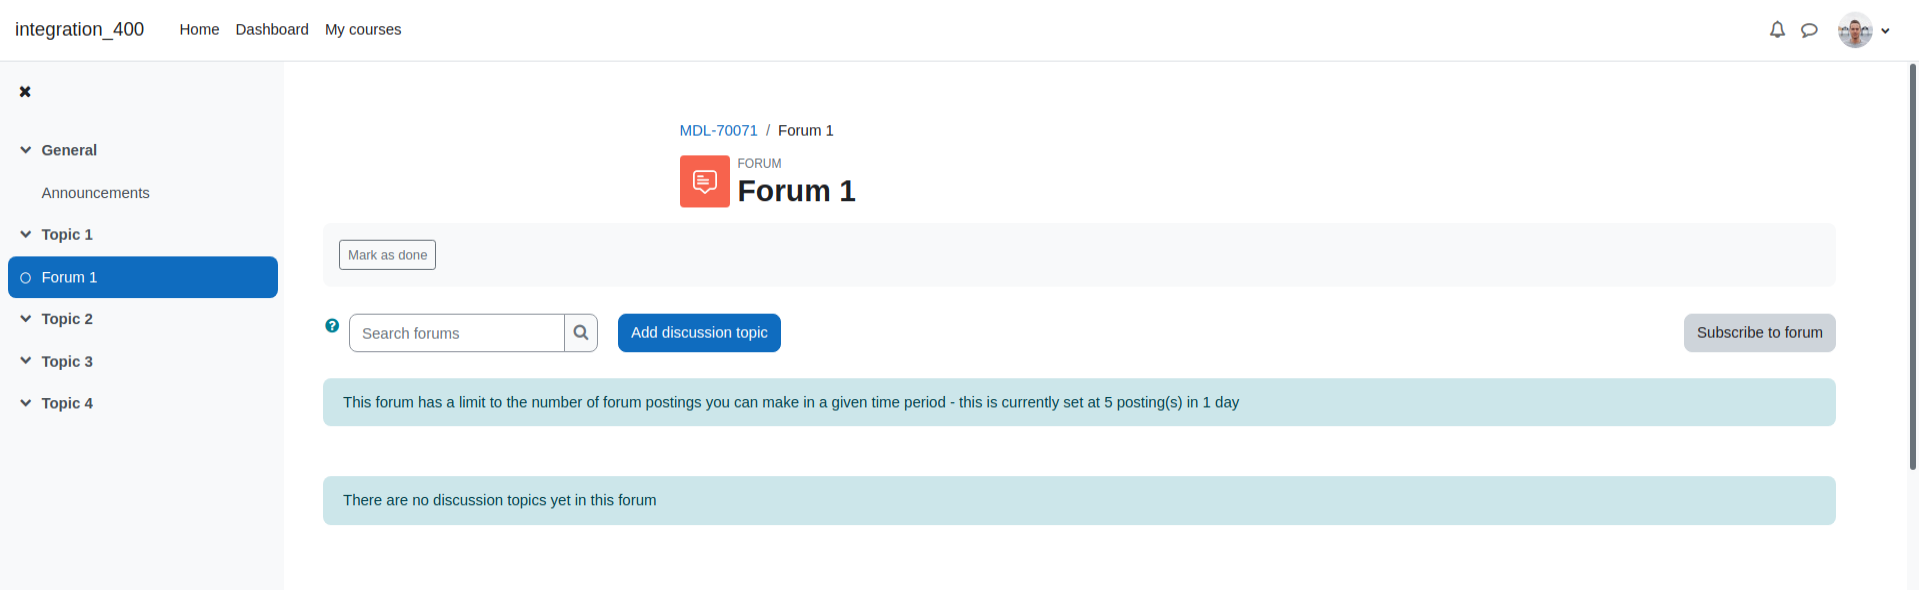Go to the Home menu item
Viewport: 1919px width, 590px height.
coord(199,30)
